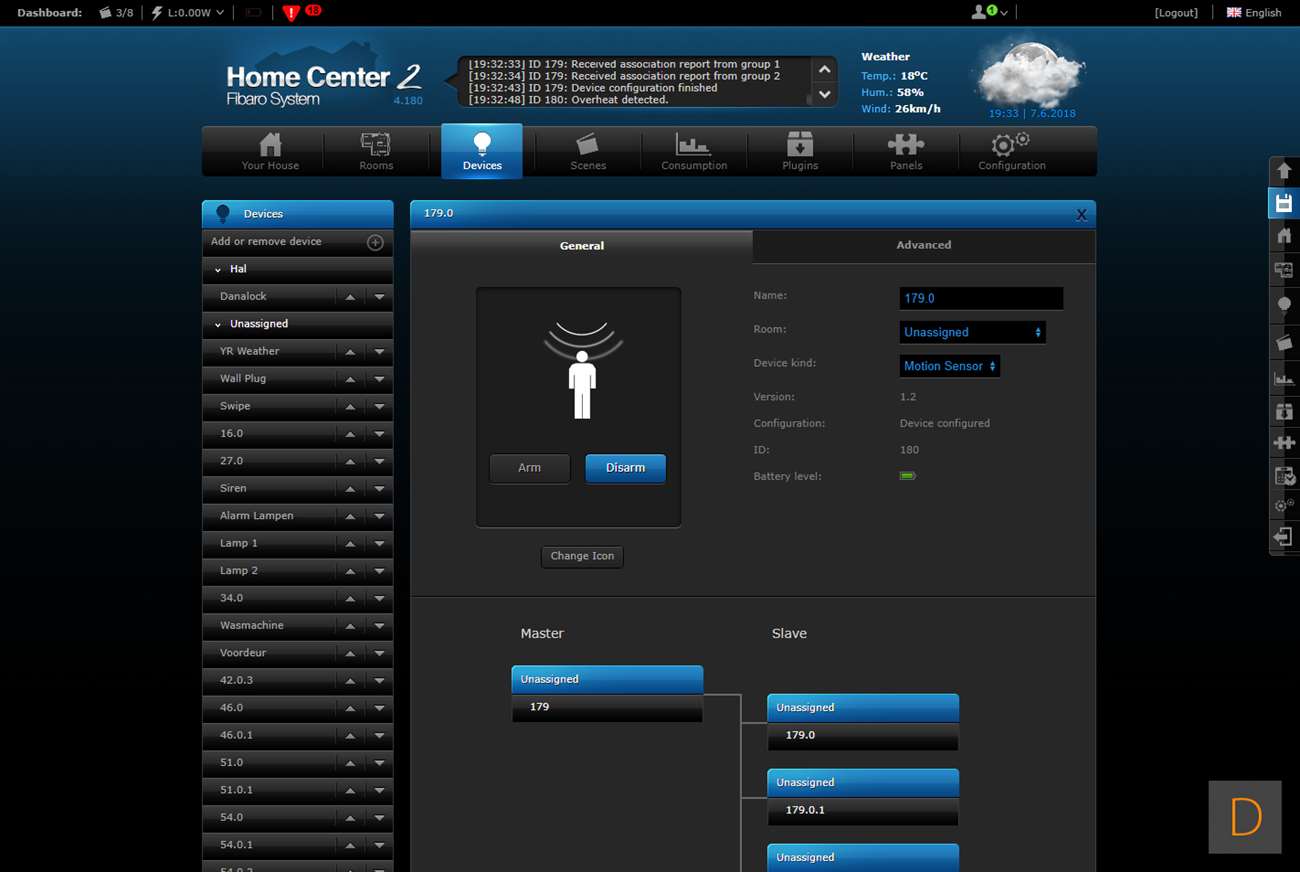Click the red alert notification icon
1300x872 pixels.
tap(291, 13)
